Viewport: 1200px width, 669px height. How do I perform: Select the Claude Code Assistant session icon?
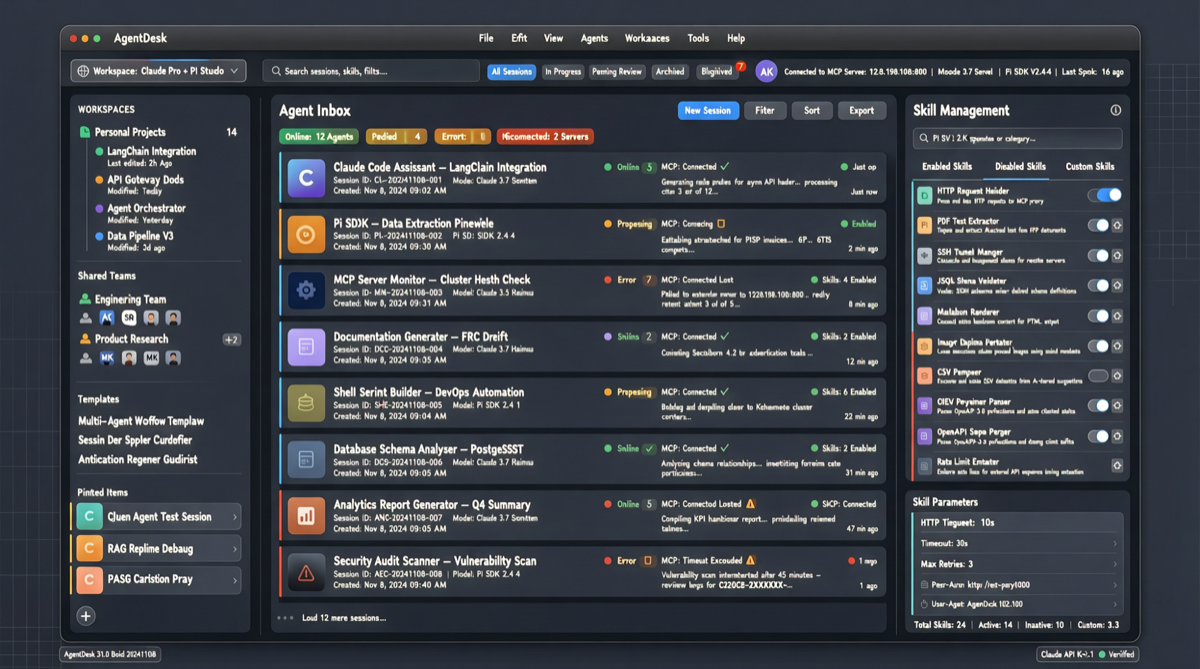click(x=305, y=178)
